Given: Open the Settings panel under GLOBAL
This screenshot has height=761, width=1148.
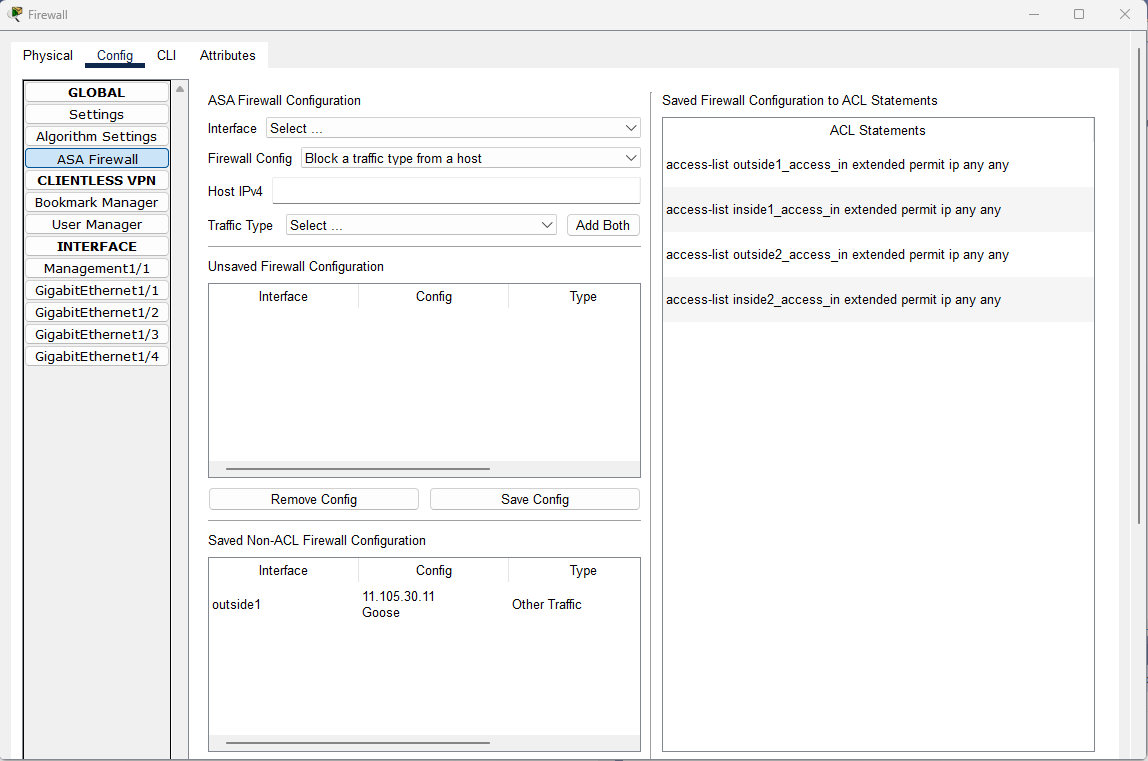Looking at the screenshot, I should 96,114.
